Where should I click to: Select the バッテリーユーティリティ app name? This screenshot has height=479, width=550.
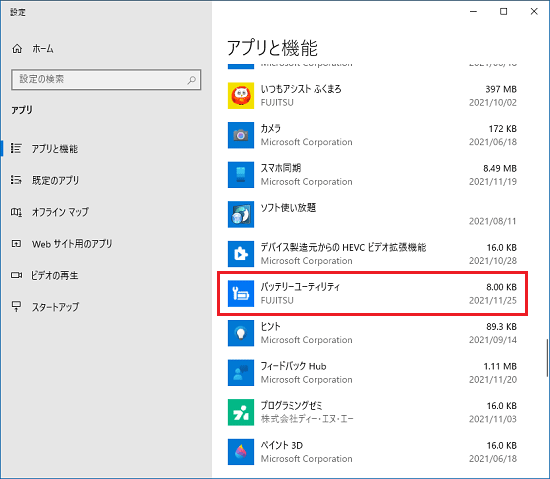(x=300, y=287)
